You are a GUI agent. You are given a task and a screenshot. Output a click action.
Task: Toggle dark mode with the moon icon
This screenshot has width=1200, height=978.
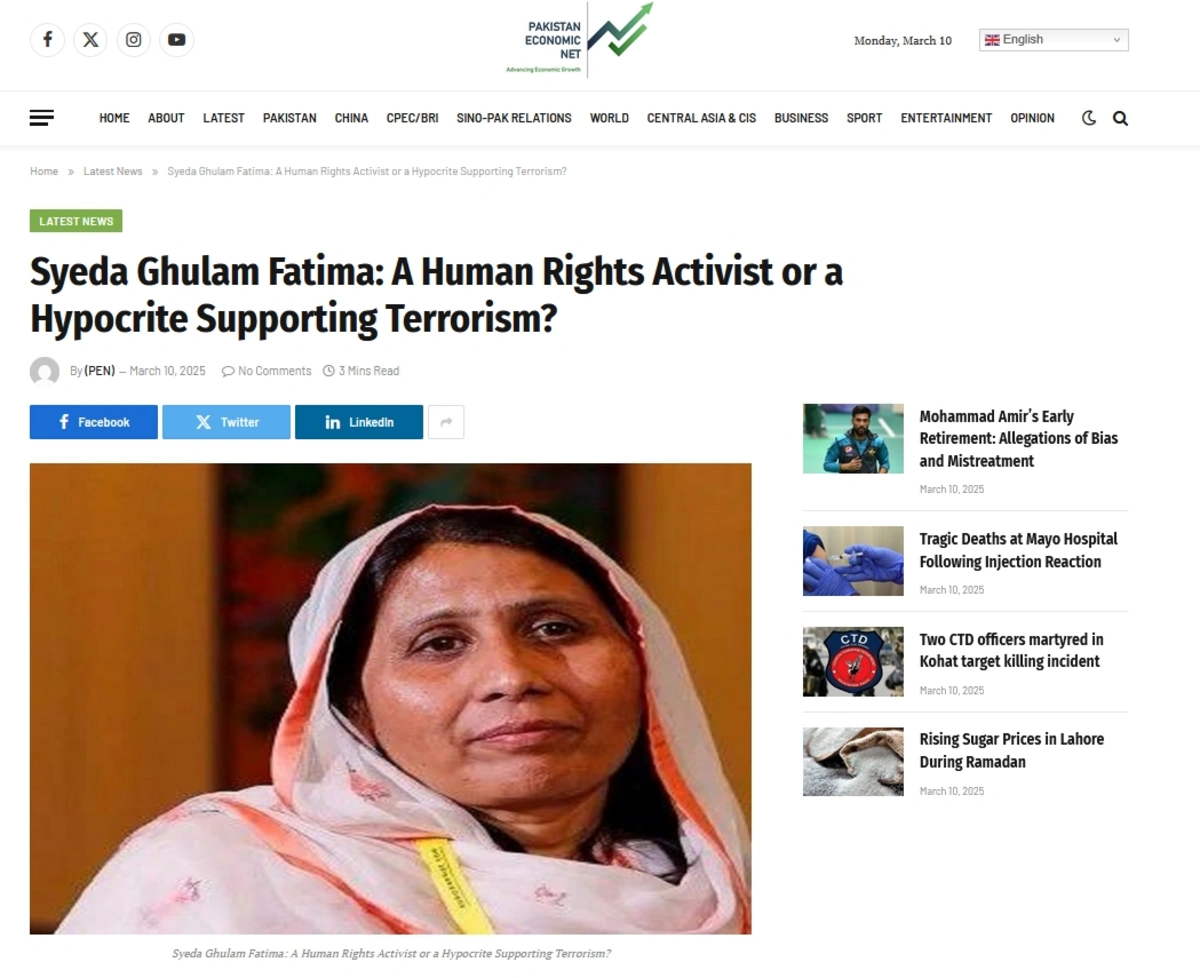(x=1089, y=118)
